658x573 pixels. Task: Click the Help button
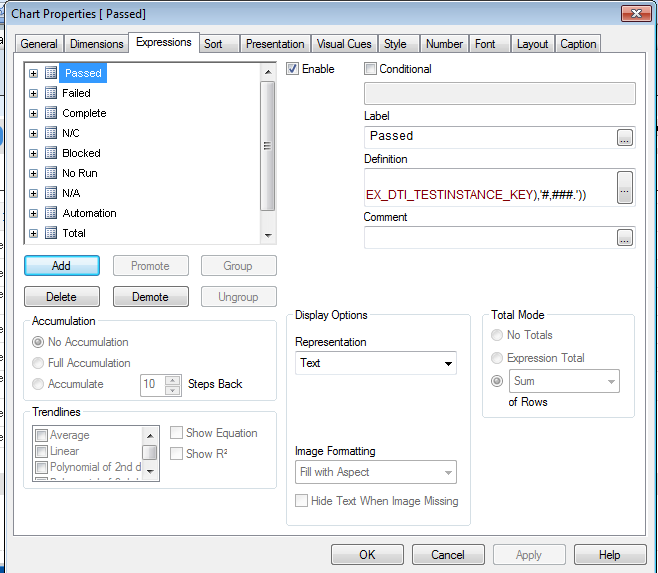click(x=610, y=555)
